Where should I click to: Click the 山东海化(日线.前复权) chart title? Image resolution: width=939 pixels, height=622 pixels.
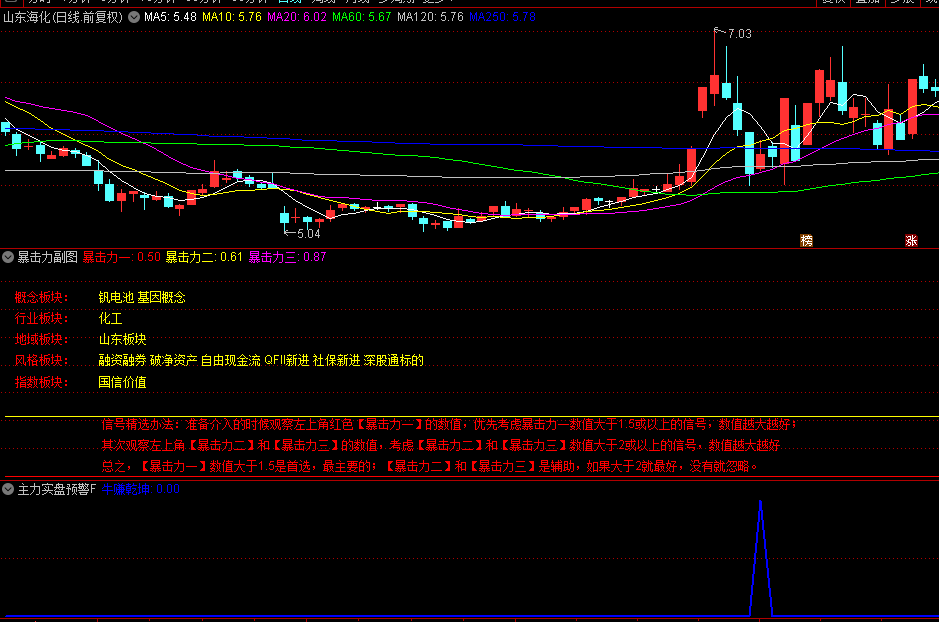(63, 17)
